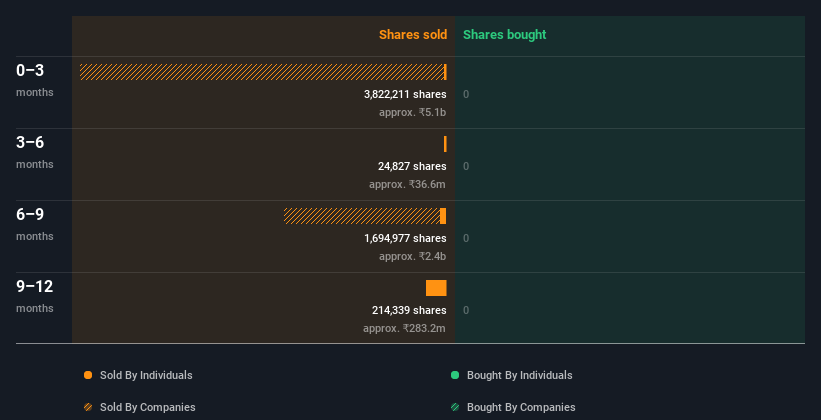Click the 'Shares sold' column header
This screenshot has height=420, width=821.
point(413,35)
